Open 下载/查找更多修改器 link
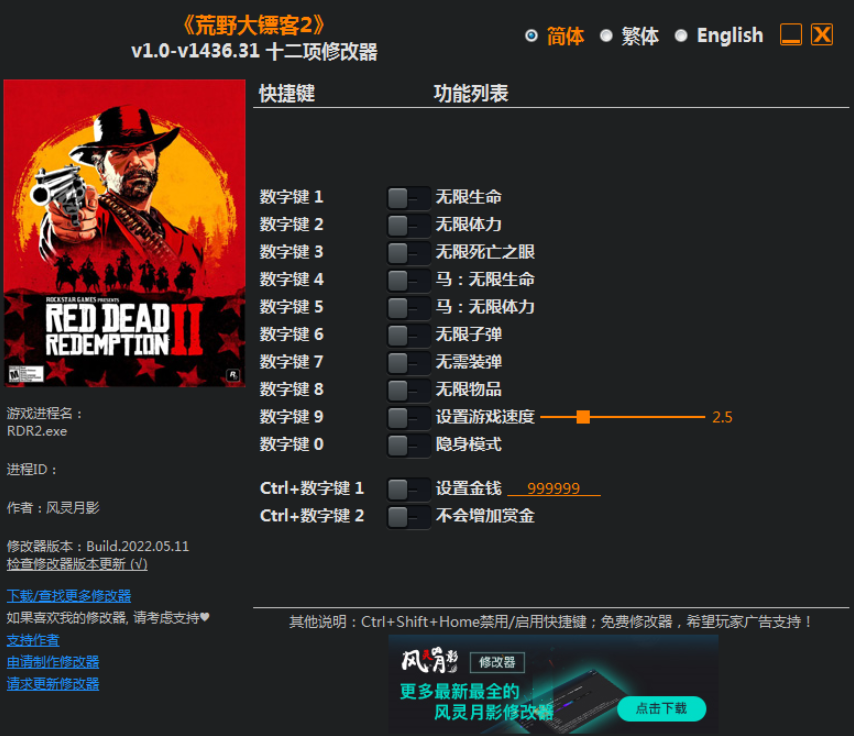Image resolution: width=854 pixels, height=736 pixels. pyautogui.click(x=69, y=595)
